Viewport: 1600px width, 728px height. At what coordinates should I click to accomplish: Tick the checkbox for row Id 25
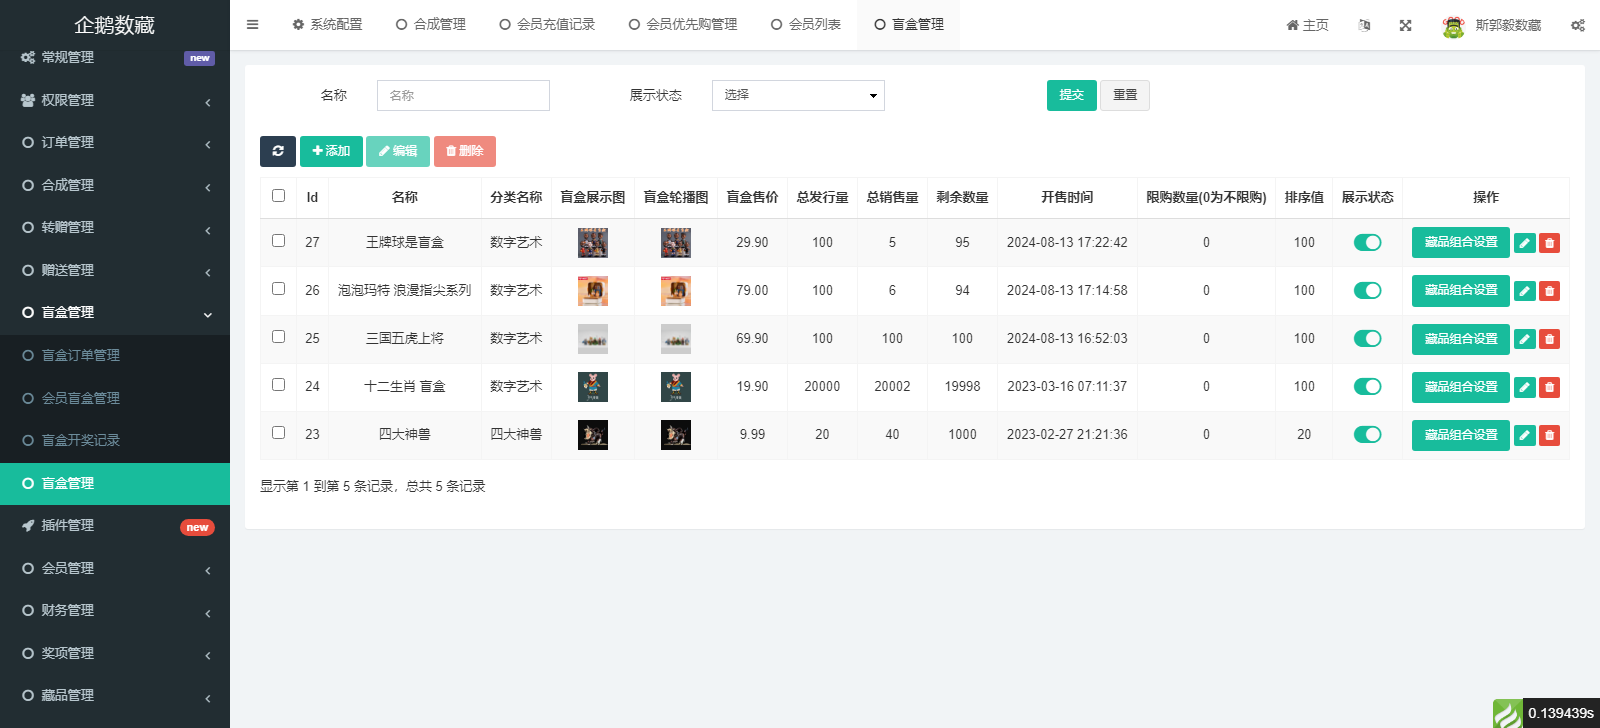[278, 337]
